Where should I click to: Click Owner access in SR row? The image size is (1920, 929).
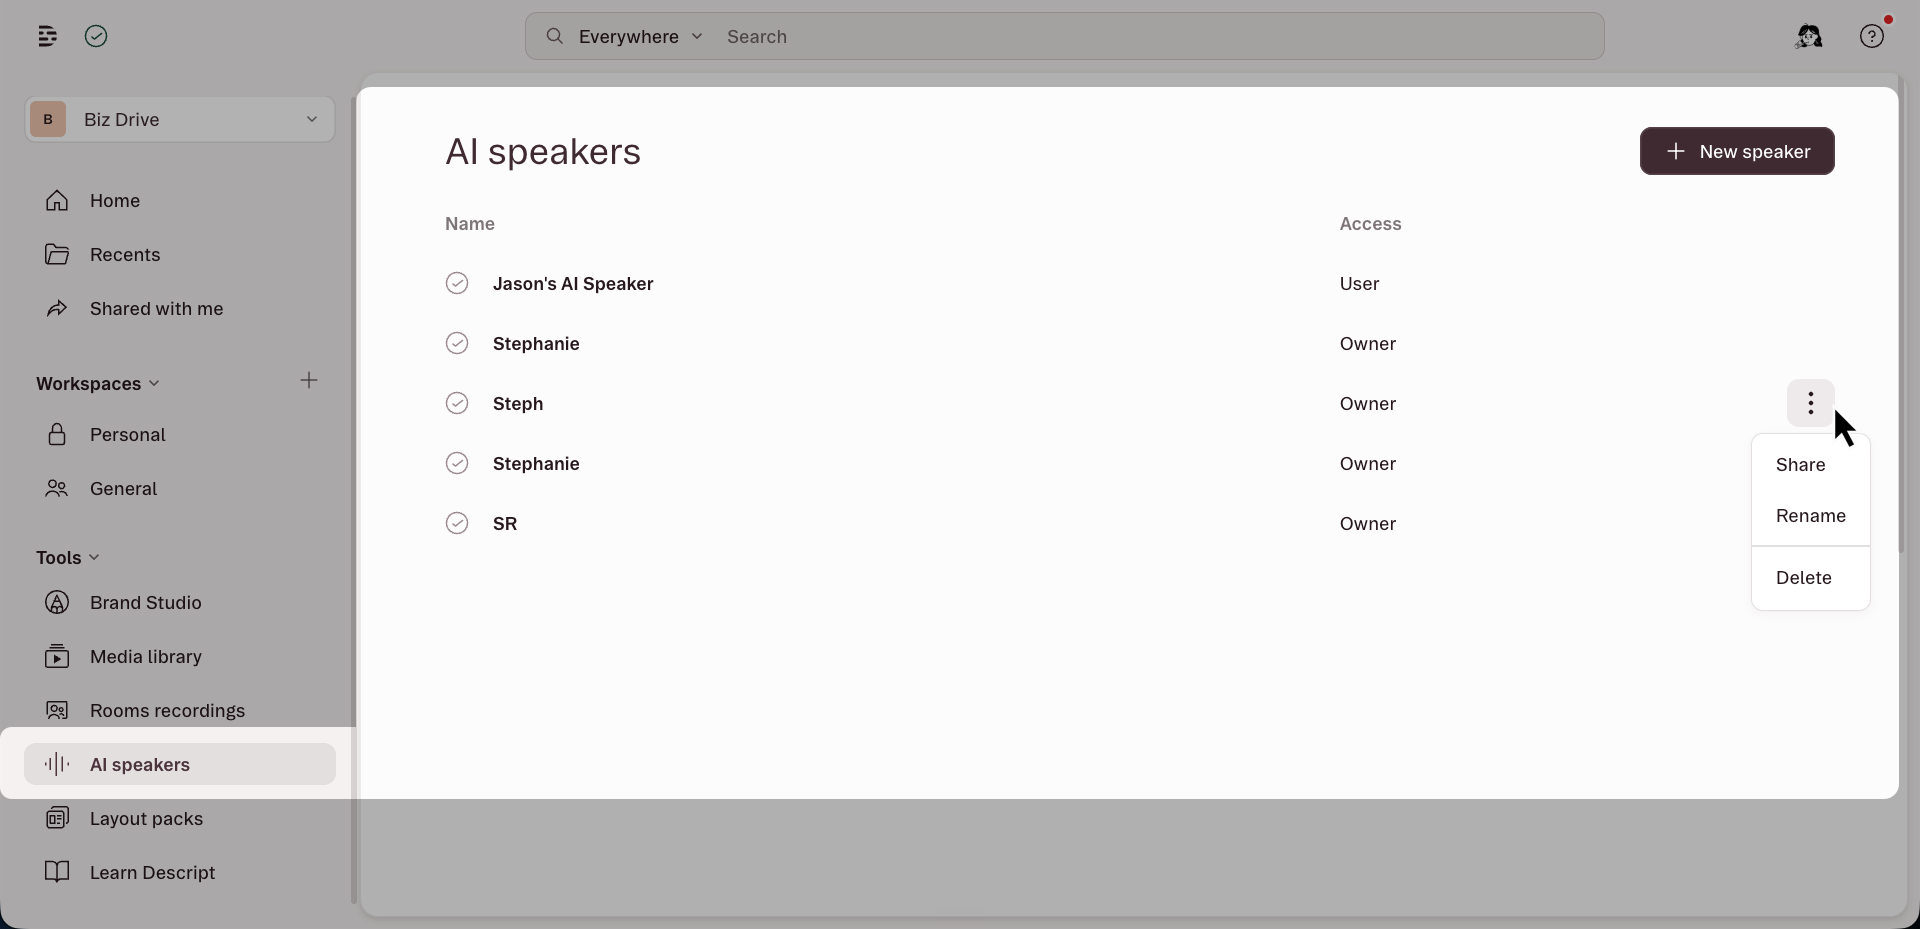tap(1368, 523)
